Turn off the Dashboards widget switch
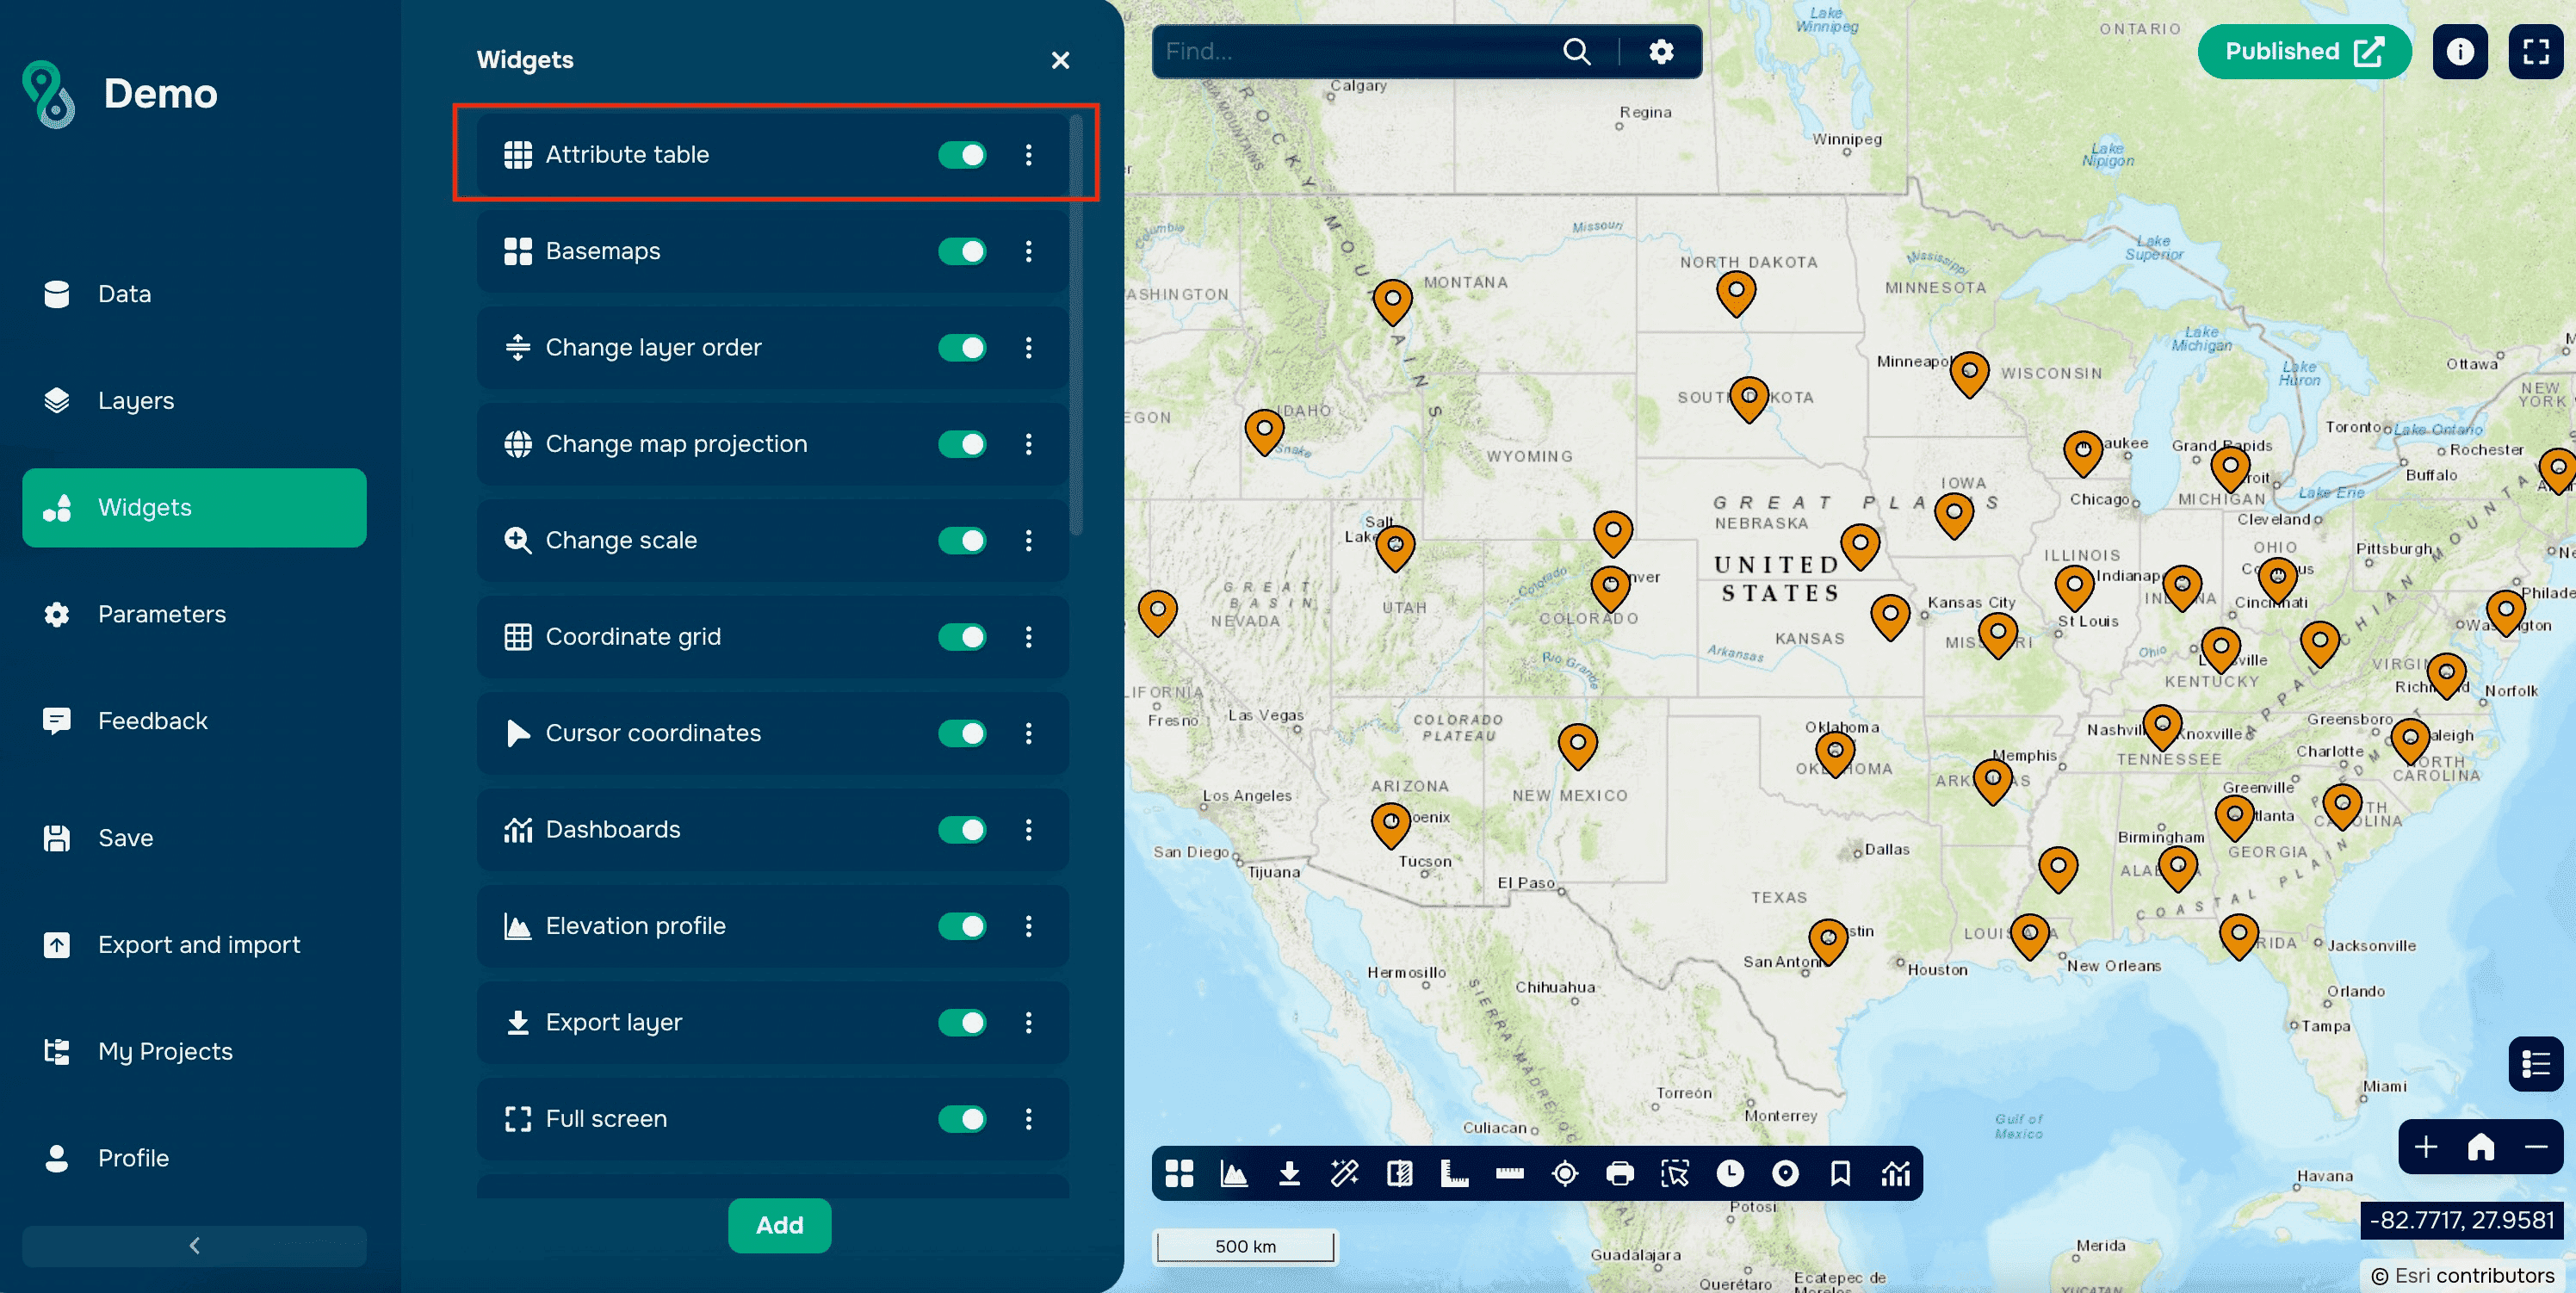 962,829
